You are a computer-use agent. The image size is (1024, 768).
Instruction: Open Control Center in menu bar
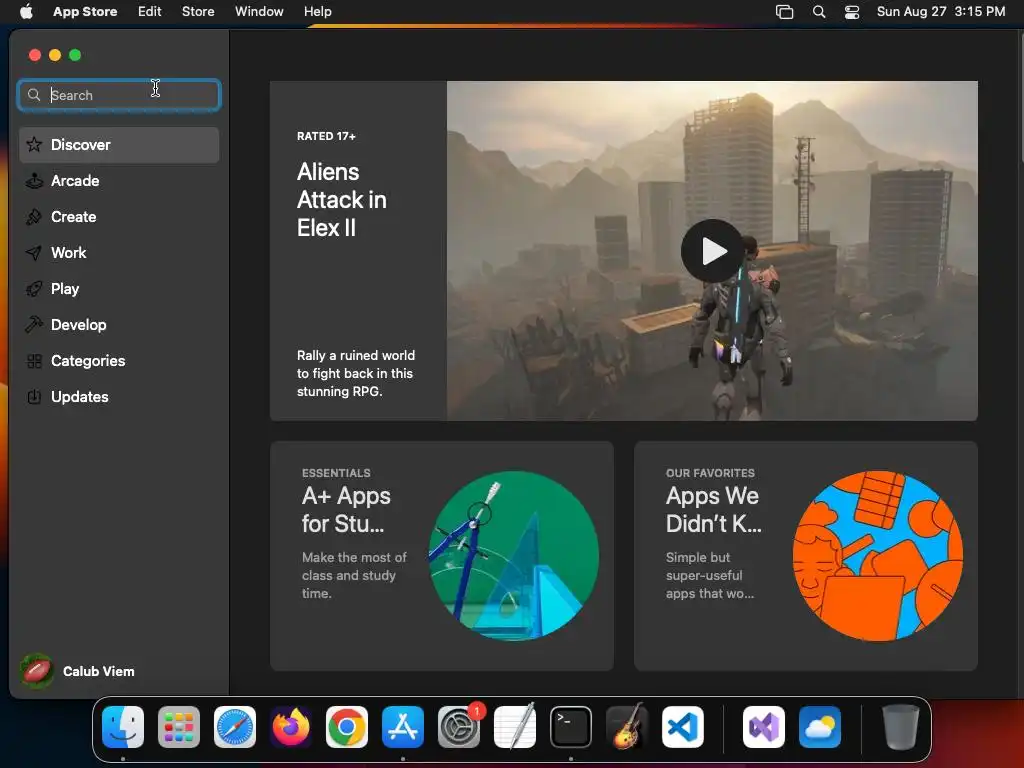coord(852,12)
